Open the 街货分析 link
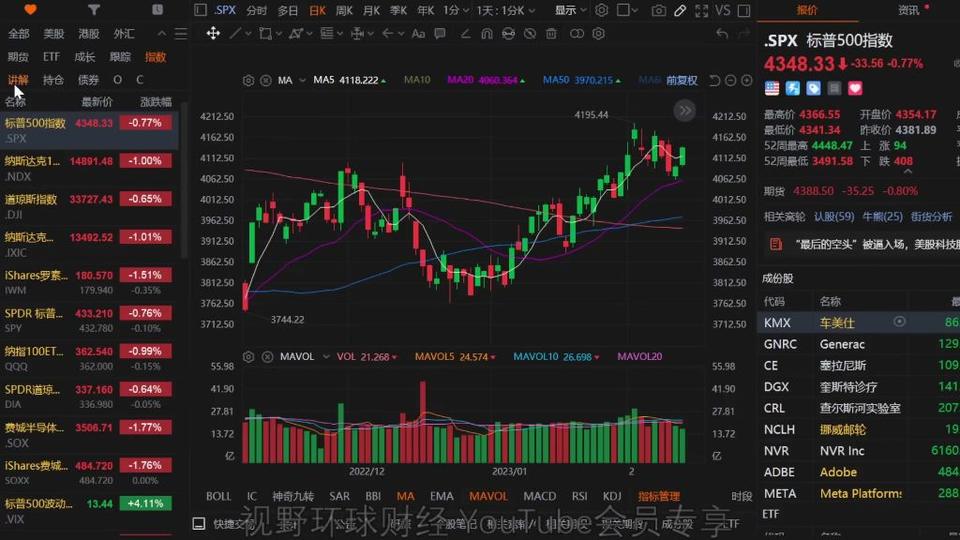This screenshot has height=540, width=960. tap(931, 216)
